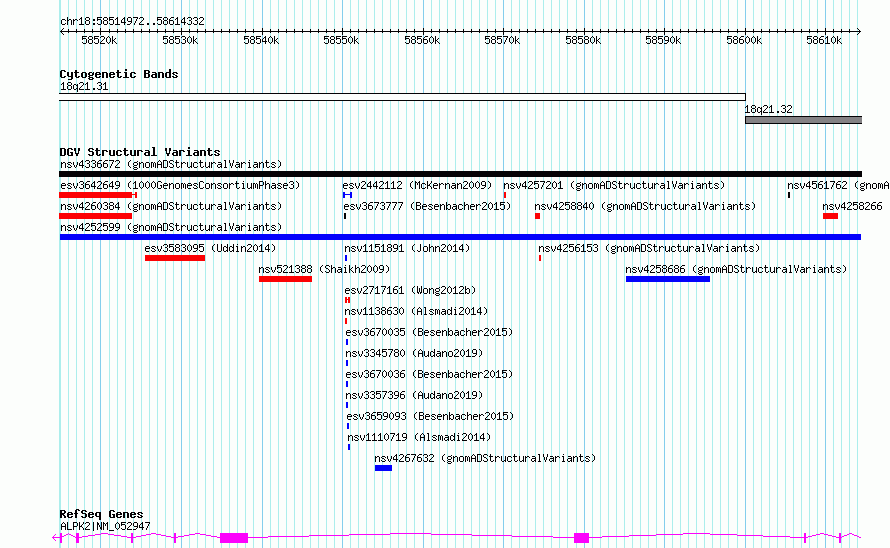The width and height of the screenshot is (890, 548).
Task: Open esv3642649 1000GenomesConsortiumPhase3 variant label
Action: click(180, 186)
